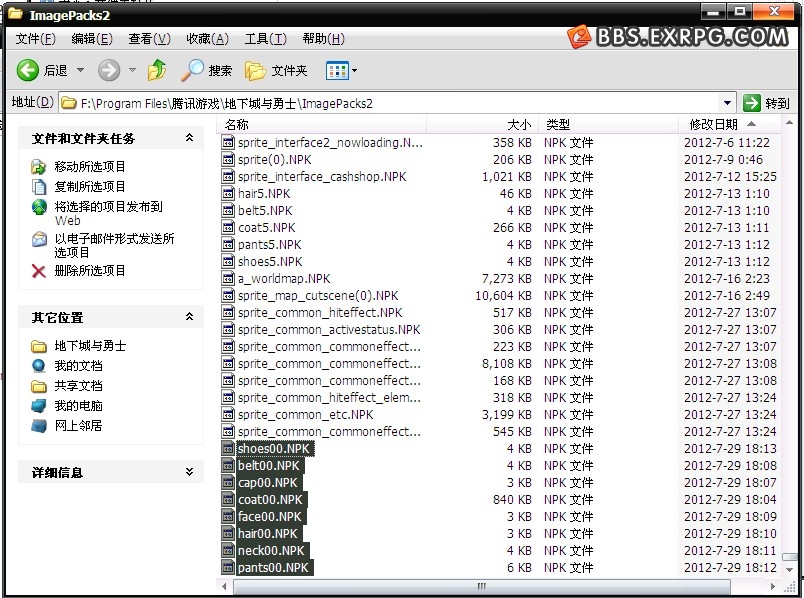
Task: Collapse the Other Places (其它位置) panel
Action: click(189, 317)
